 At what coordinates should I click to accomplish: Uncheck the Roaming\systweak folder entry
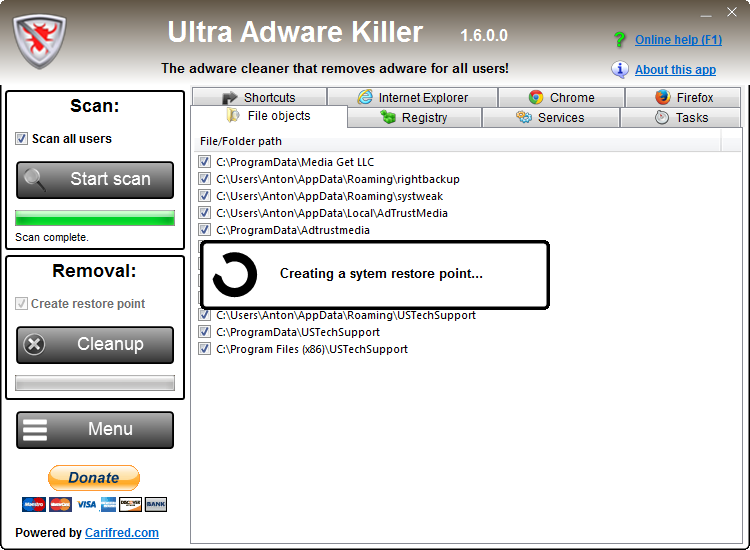pos(204,196)
